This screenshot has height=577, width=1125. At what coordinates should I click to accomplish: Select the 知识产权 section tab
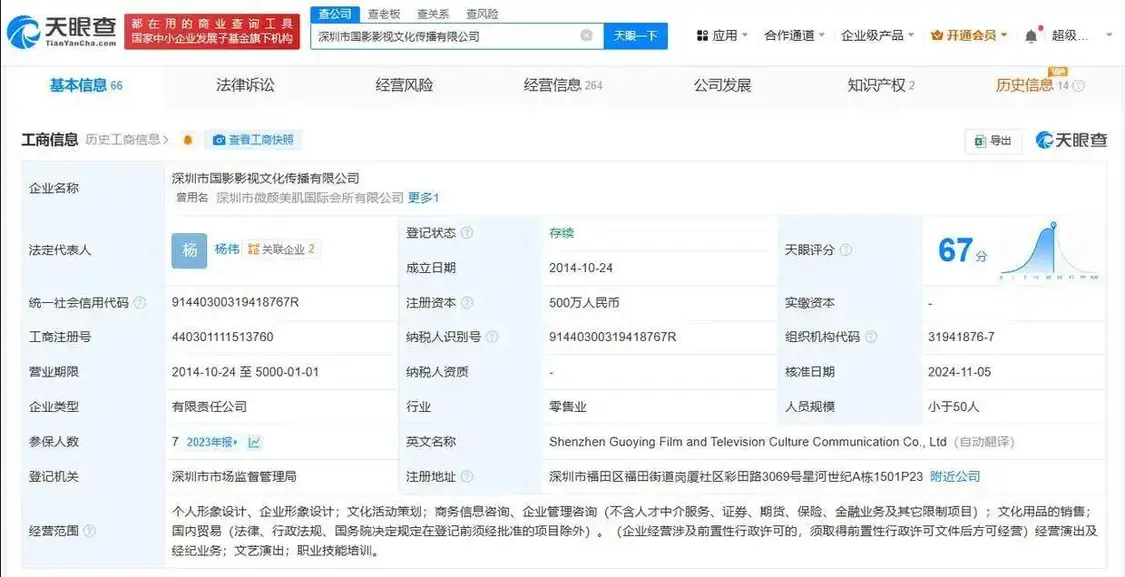(x=881, y=85)
